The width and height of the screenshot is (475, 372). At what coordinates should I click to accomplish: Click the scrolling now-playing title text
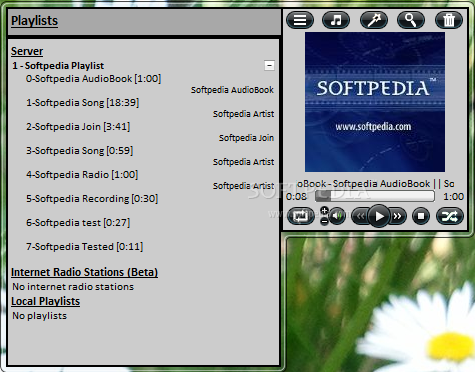(375, 184)
